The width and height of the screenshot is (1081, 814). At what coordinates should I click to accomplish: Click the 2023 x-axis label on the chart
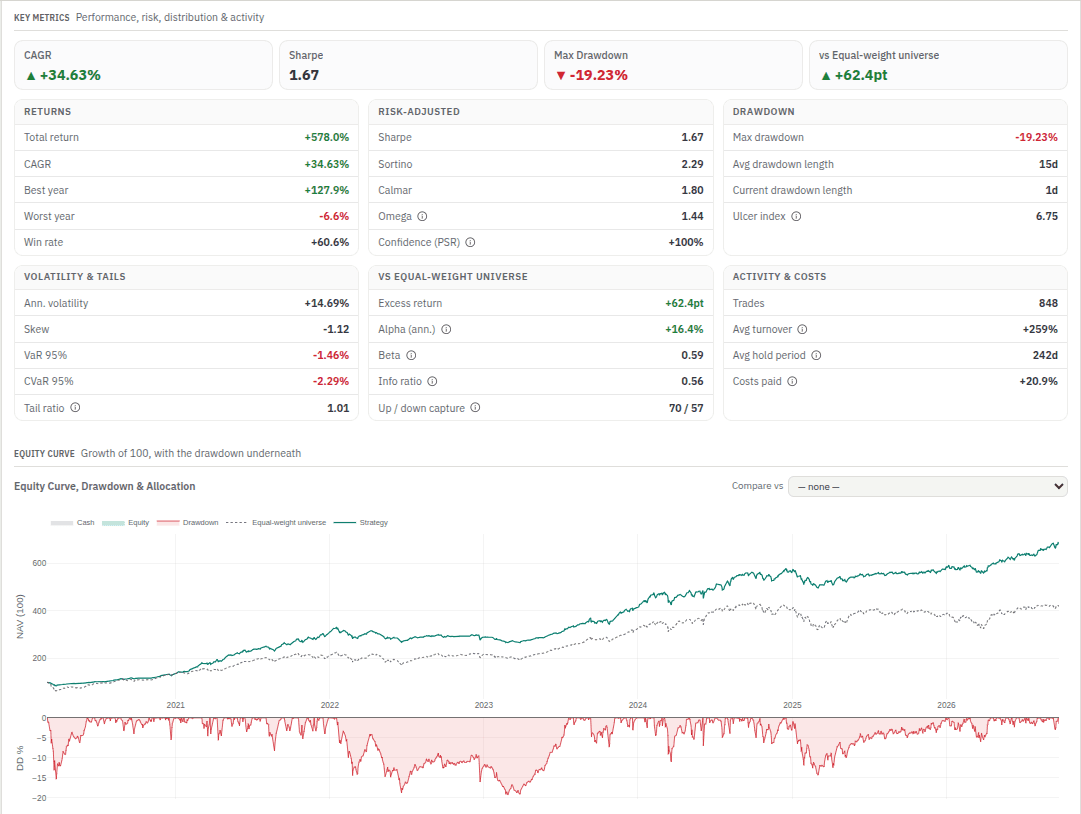(484, 705)
